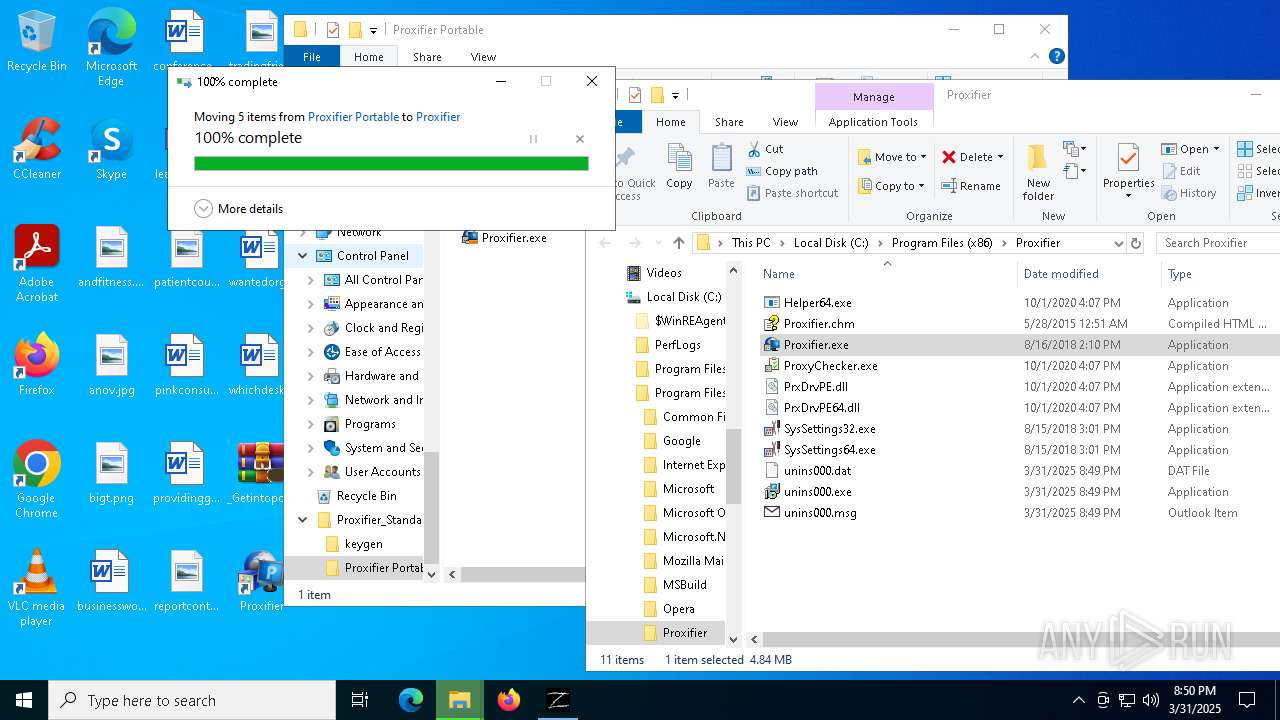Click Local Disk (C:) breadcrumb
Viewport: 1280px width, 720px height.
831,243
